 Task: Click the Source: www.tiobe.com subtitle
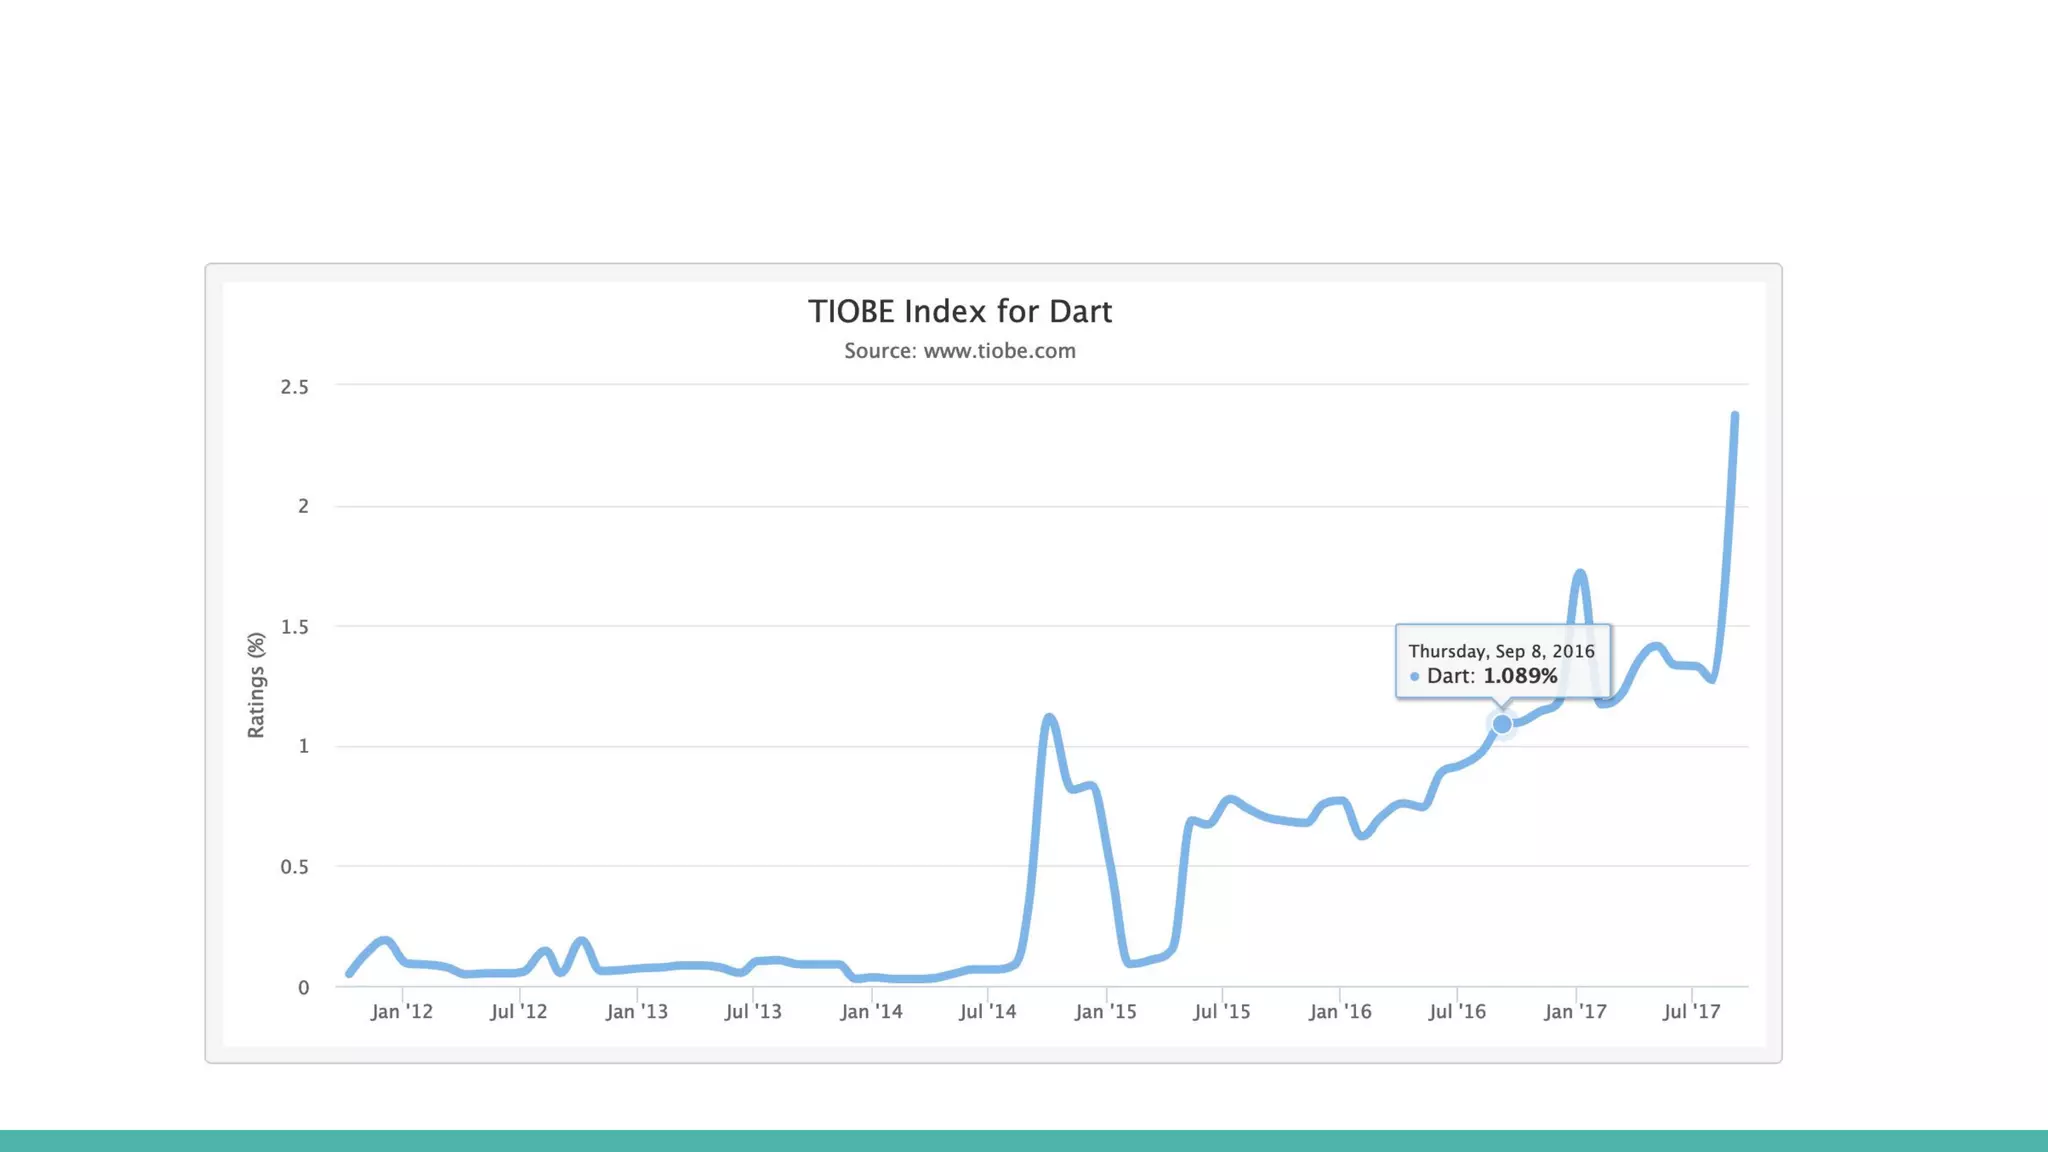pyautogui.click(x=959, y=351)
